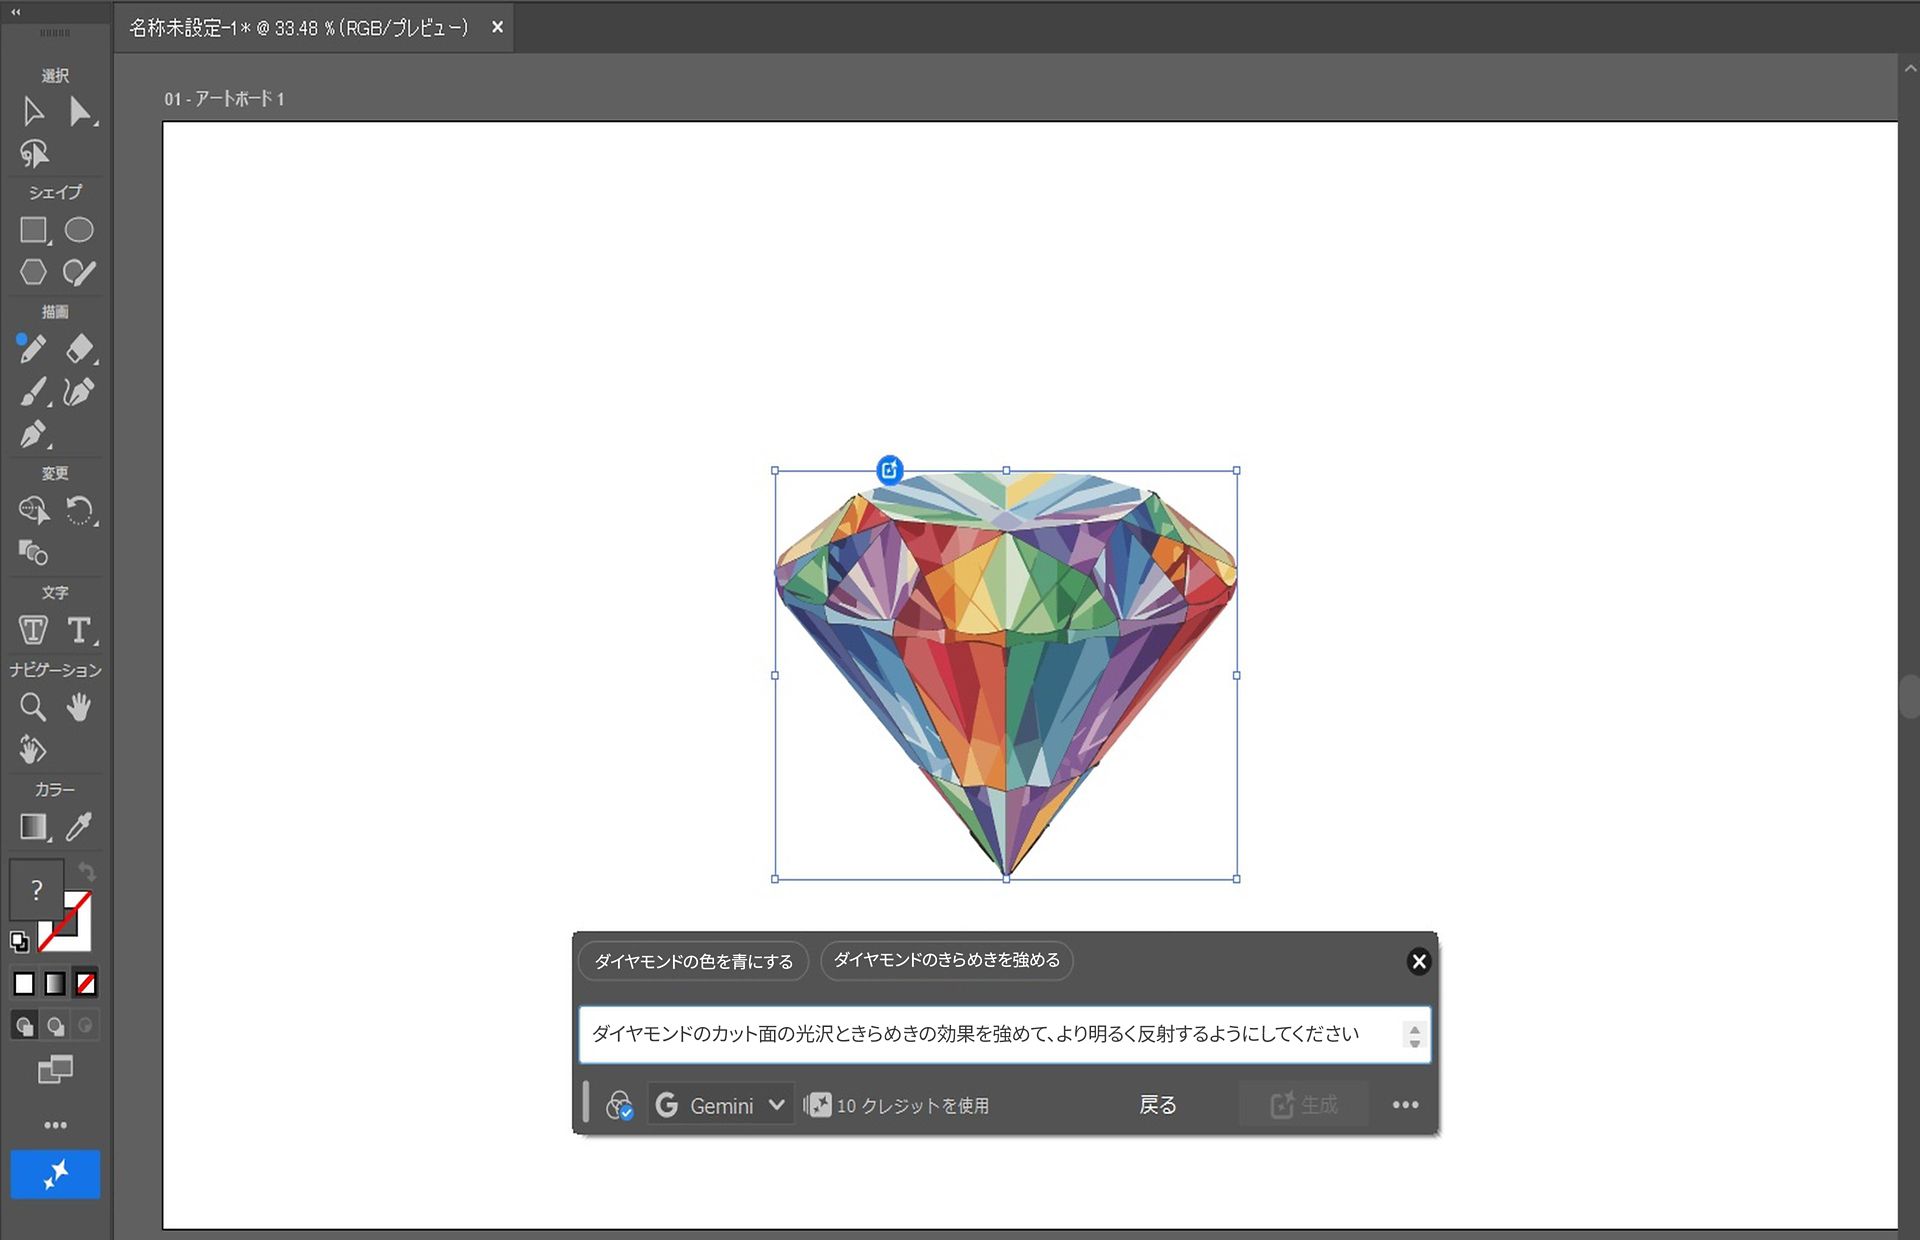Choose suggestion ダイヤモンドのきらめきを強める
The image size is (1920, 1240).
pyautogui.click(x=947, y=960)
